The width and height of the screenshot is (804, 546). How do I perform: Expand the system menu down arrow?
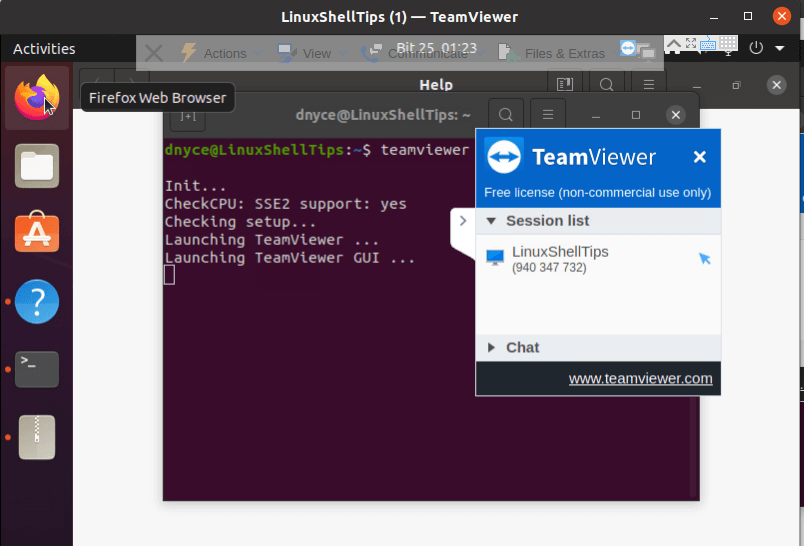[x=780, y=48]
